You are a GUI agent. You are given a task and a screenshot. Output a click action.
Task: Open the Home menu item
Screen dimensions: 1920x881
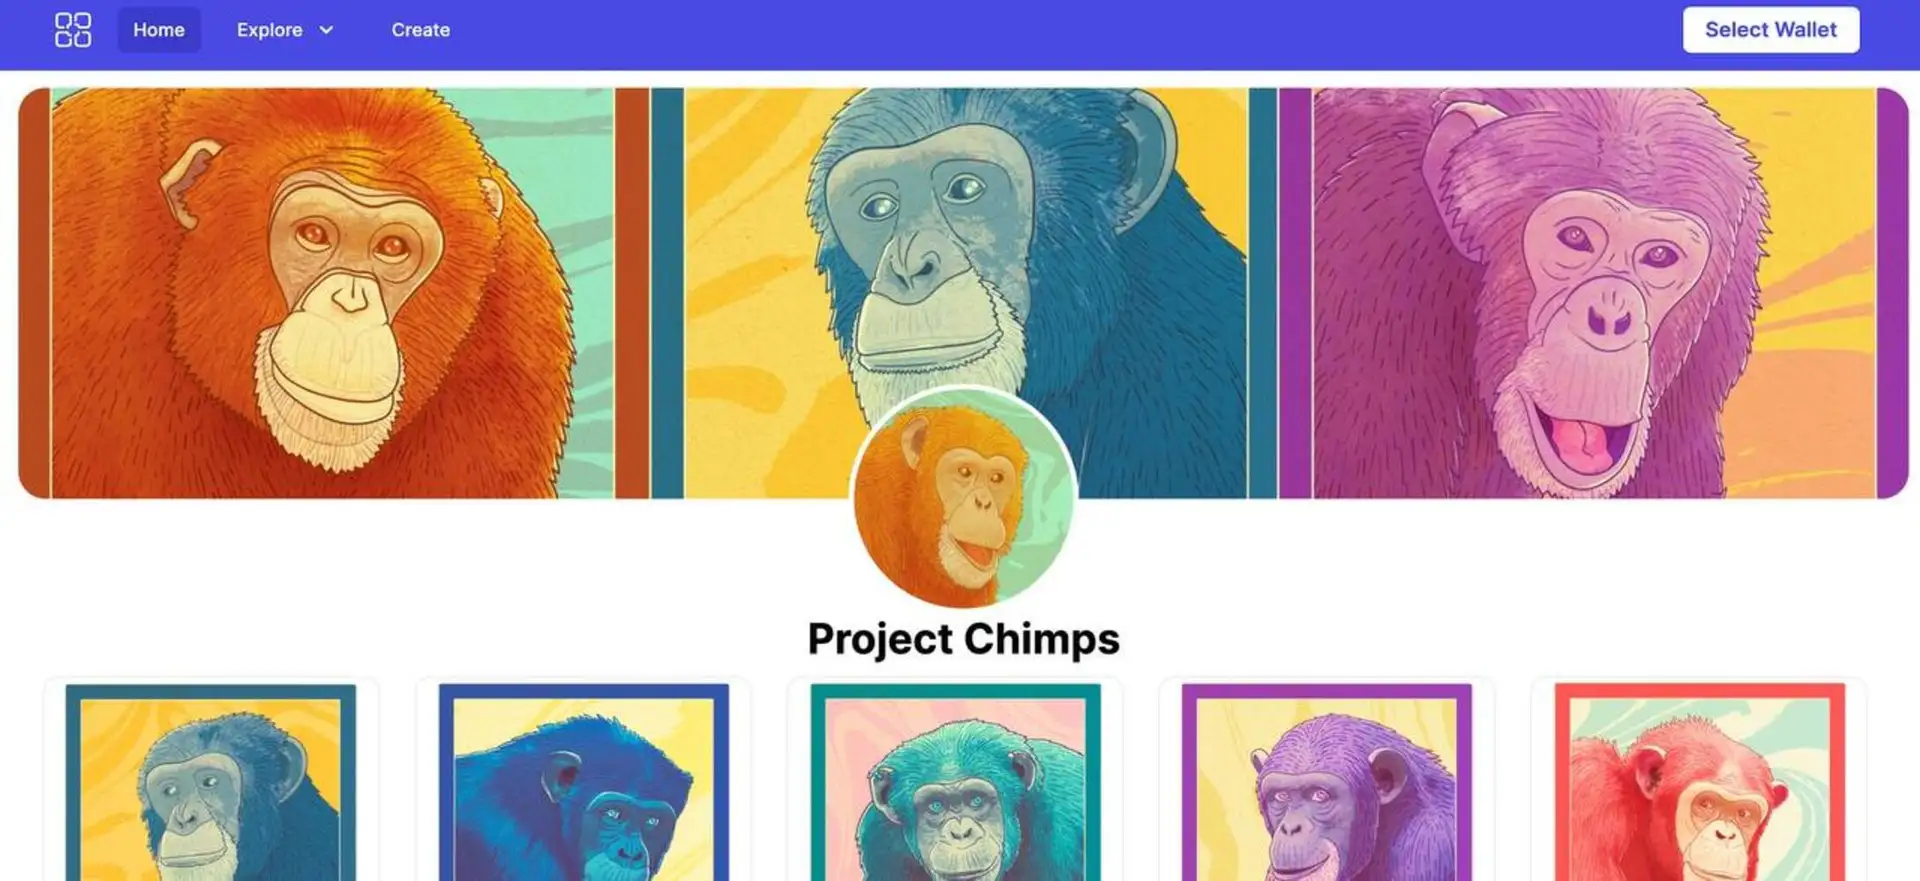coord(159,30)
